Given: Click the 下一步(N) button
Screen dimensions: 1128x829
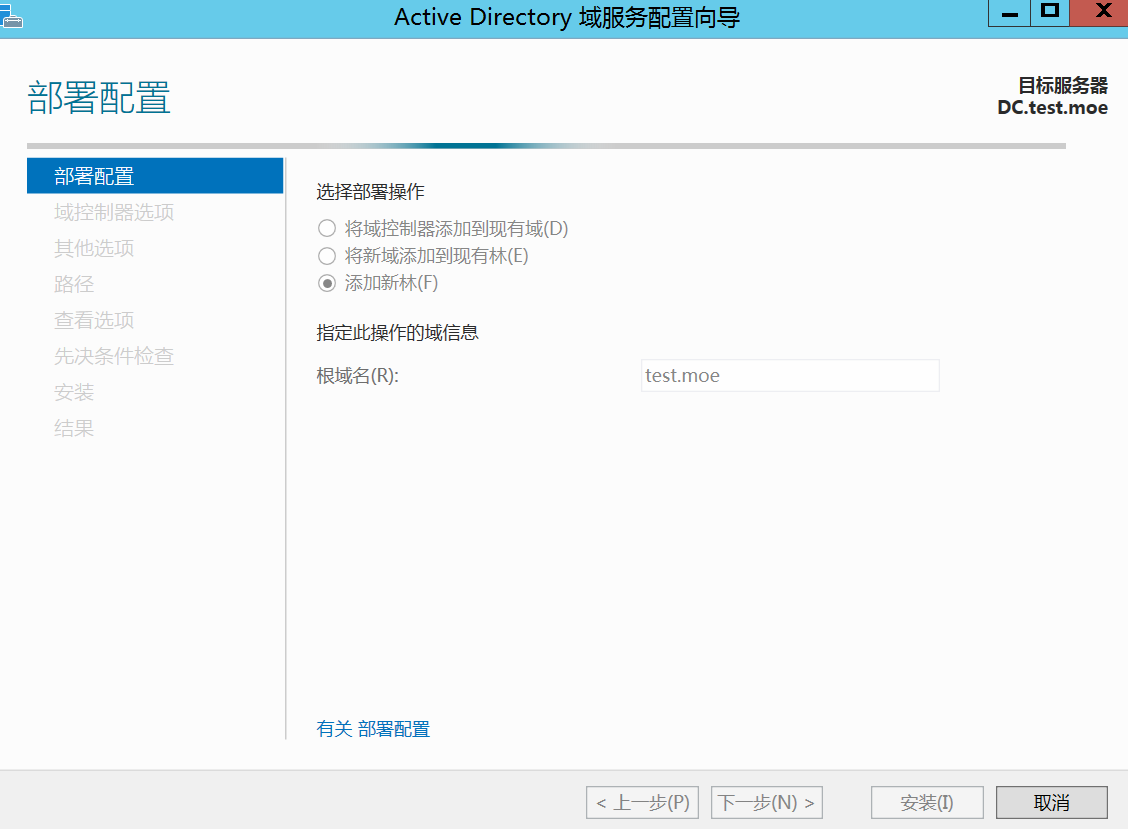Looking at the screenshot, I should tap(766, 802).
